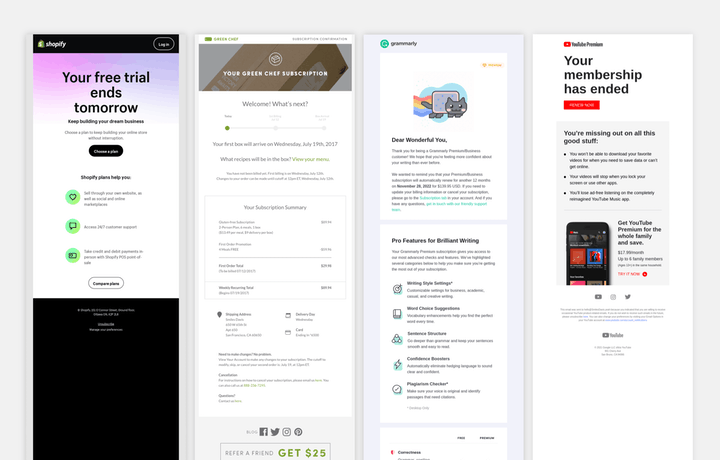Click the red Renew Now button
Viewport: 720px width, 460px height.
point(582,105)
